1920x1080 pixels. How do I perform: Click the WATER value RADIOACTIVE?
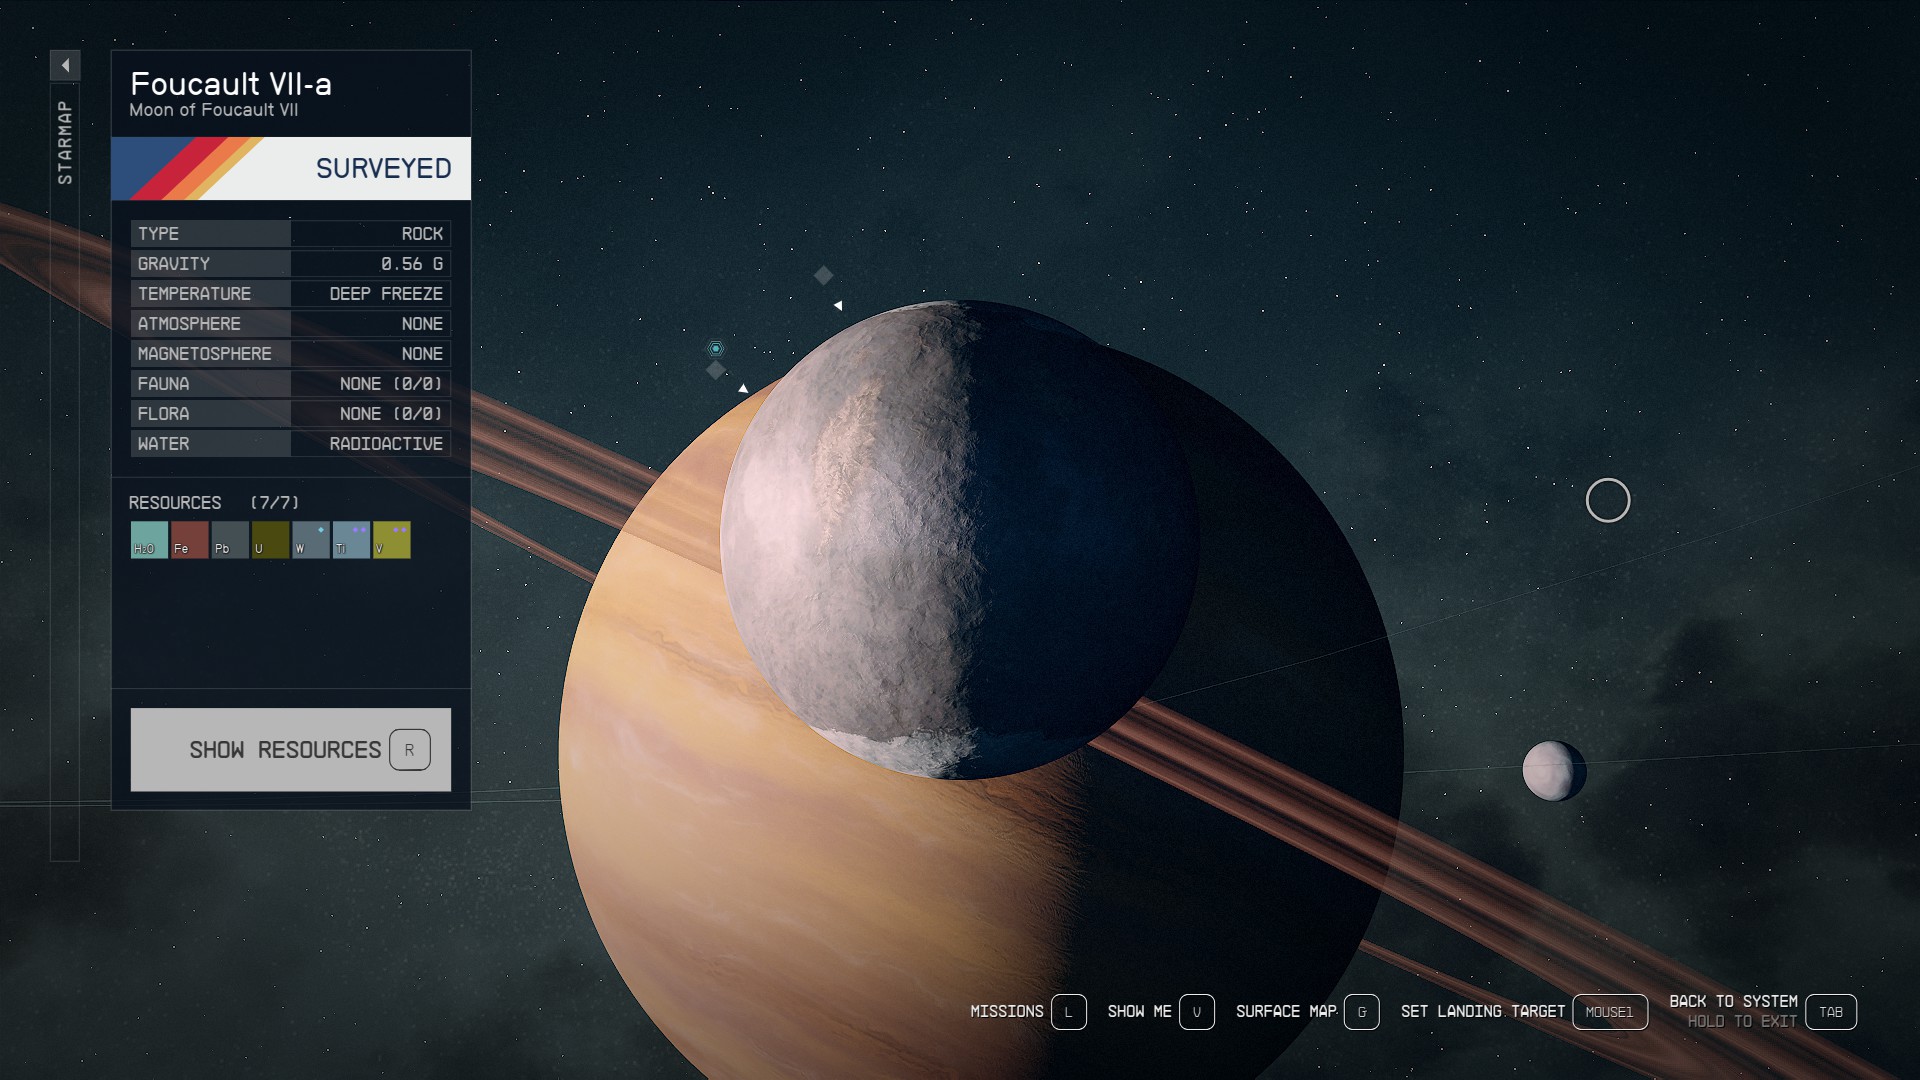click(x=386, y=444)
